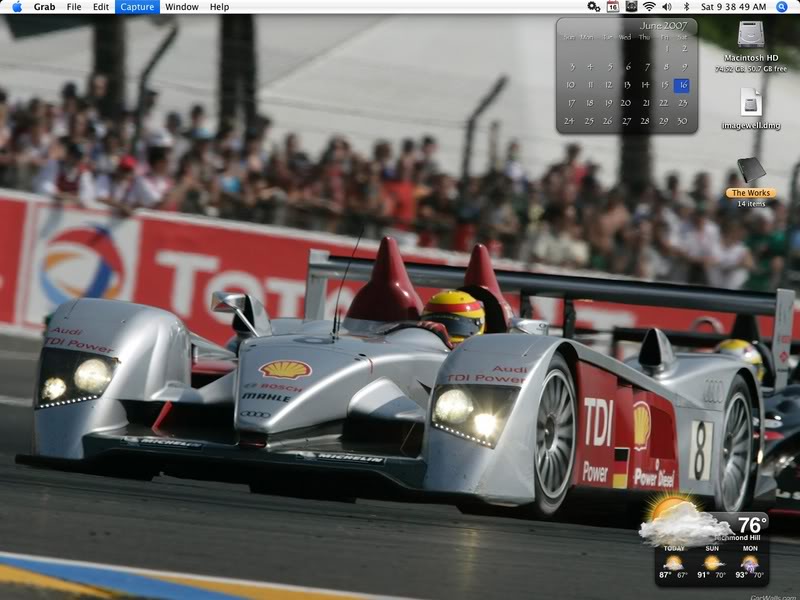Open the Edit menu
This screenshot has height=600, width=800.
coord(101,7)
